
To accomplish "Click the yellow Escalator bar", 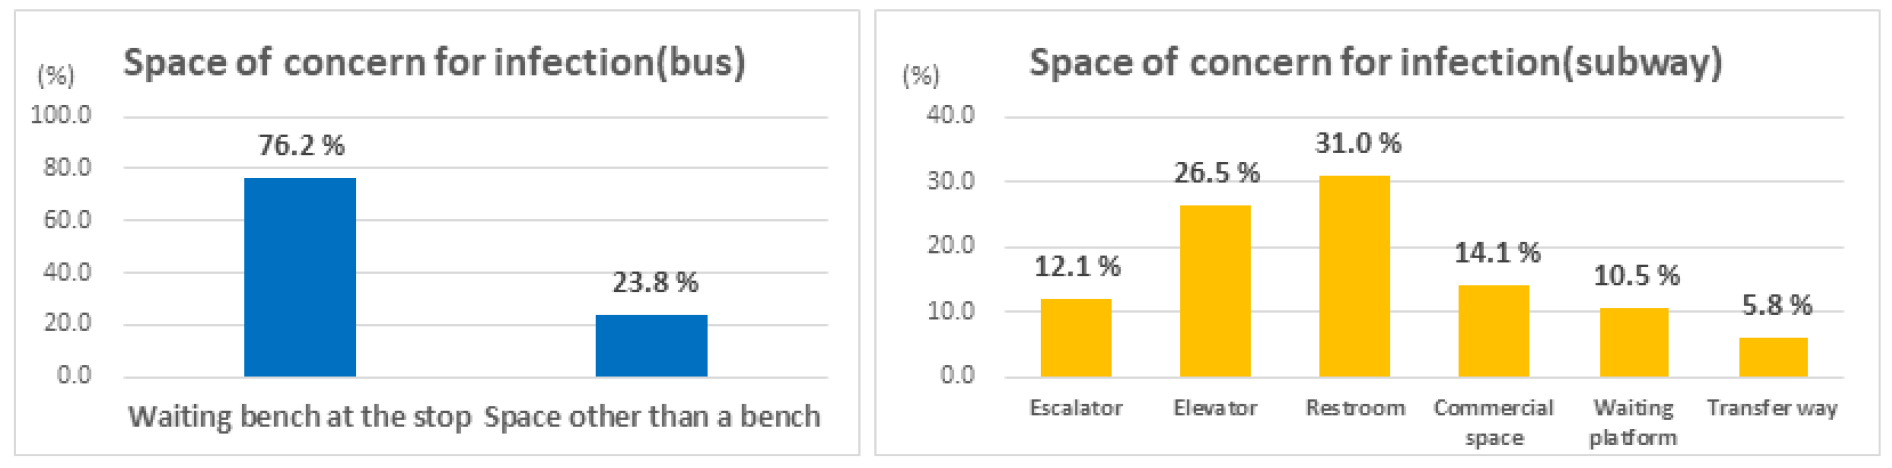I will [x=1076, y=338].
